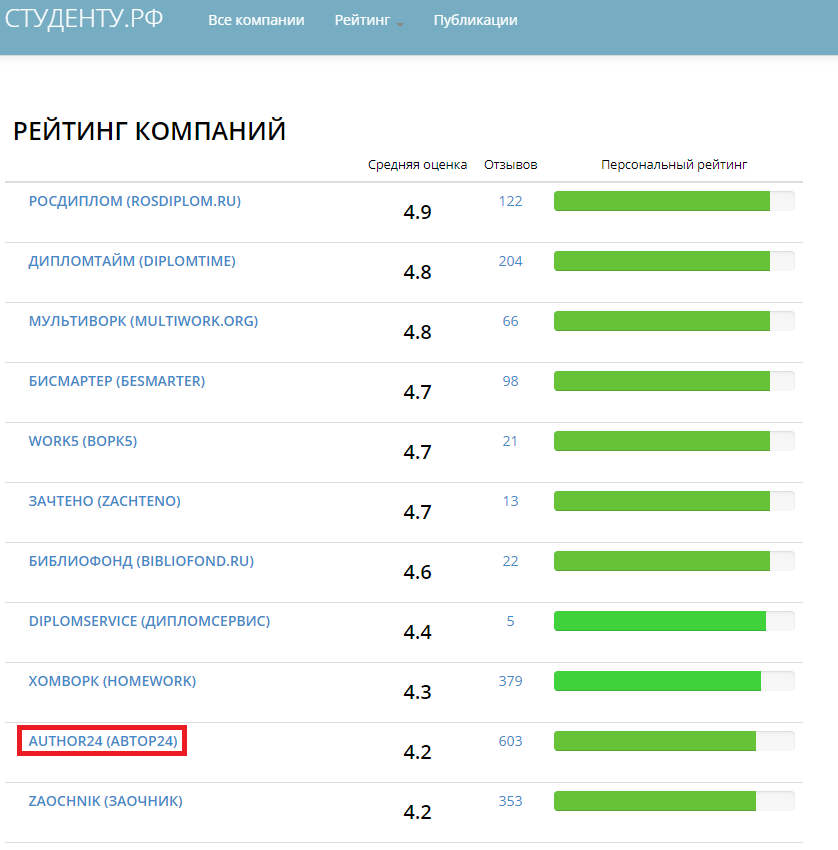Viewport: 838px width, 850px height.
Task: Click the 4.6 average score of Библиофонд
Action: point(417,572)
